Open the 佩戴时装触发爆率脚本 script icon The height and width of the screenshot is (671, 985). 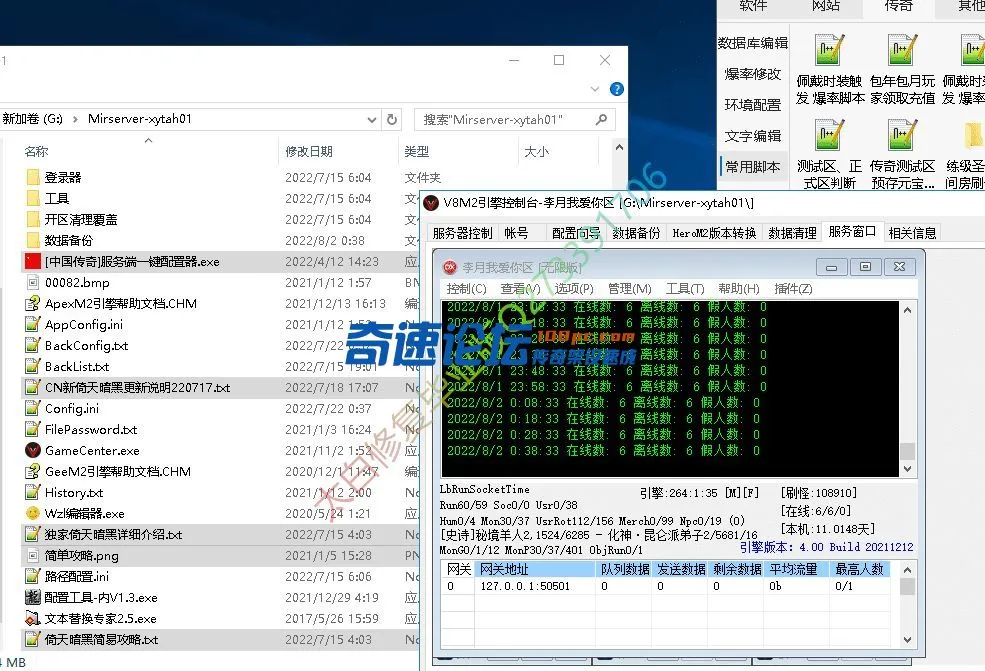click(830, 50)
